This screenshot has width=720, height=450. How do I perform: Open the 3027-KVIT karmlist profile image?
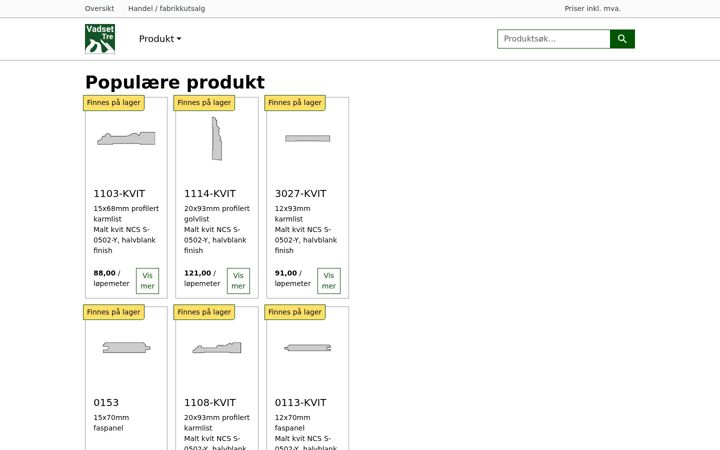(308, 138)
